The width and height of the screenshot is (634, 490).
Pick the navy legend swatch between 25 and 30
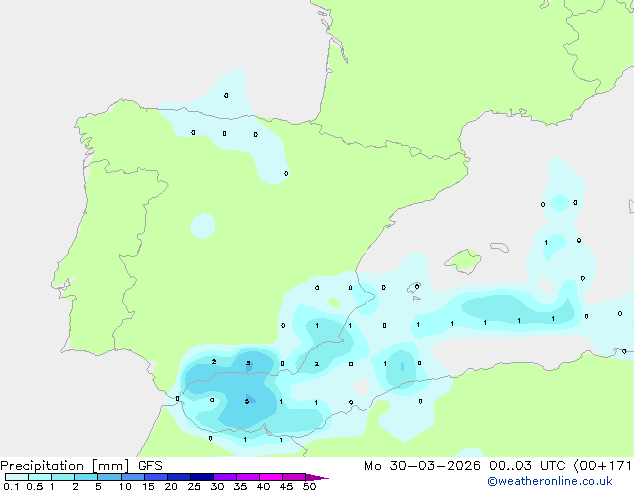(x=202, y=477)
